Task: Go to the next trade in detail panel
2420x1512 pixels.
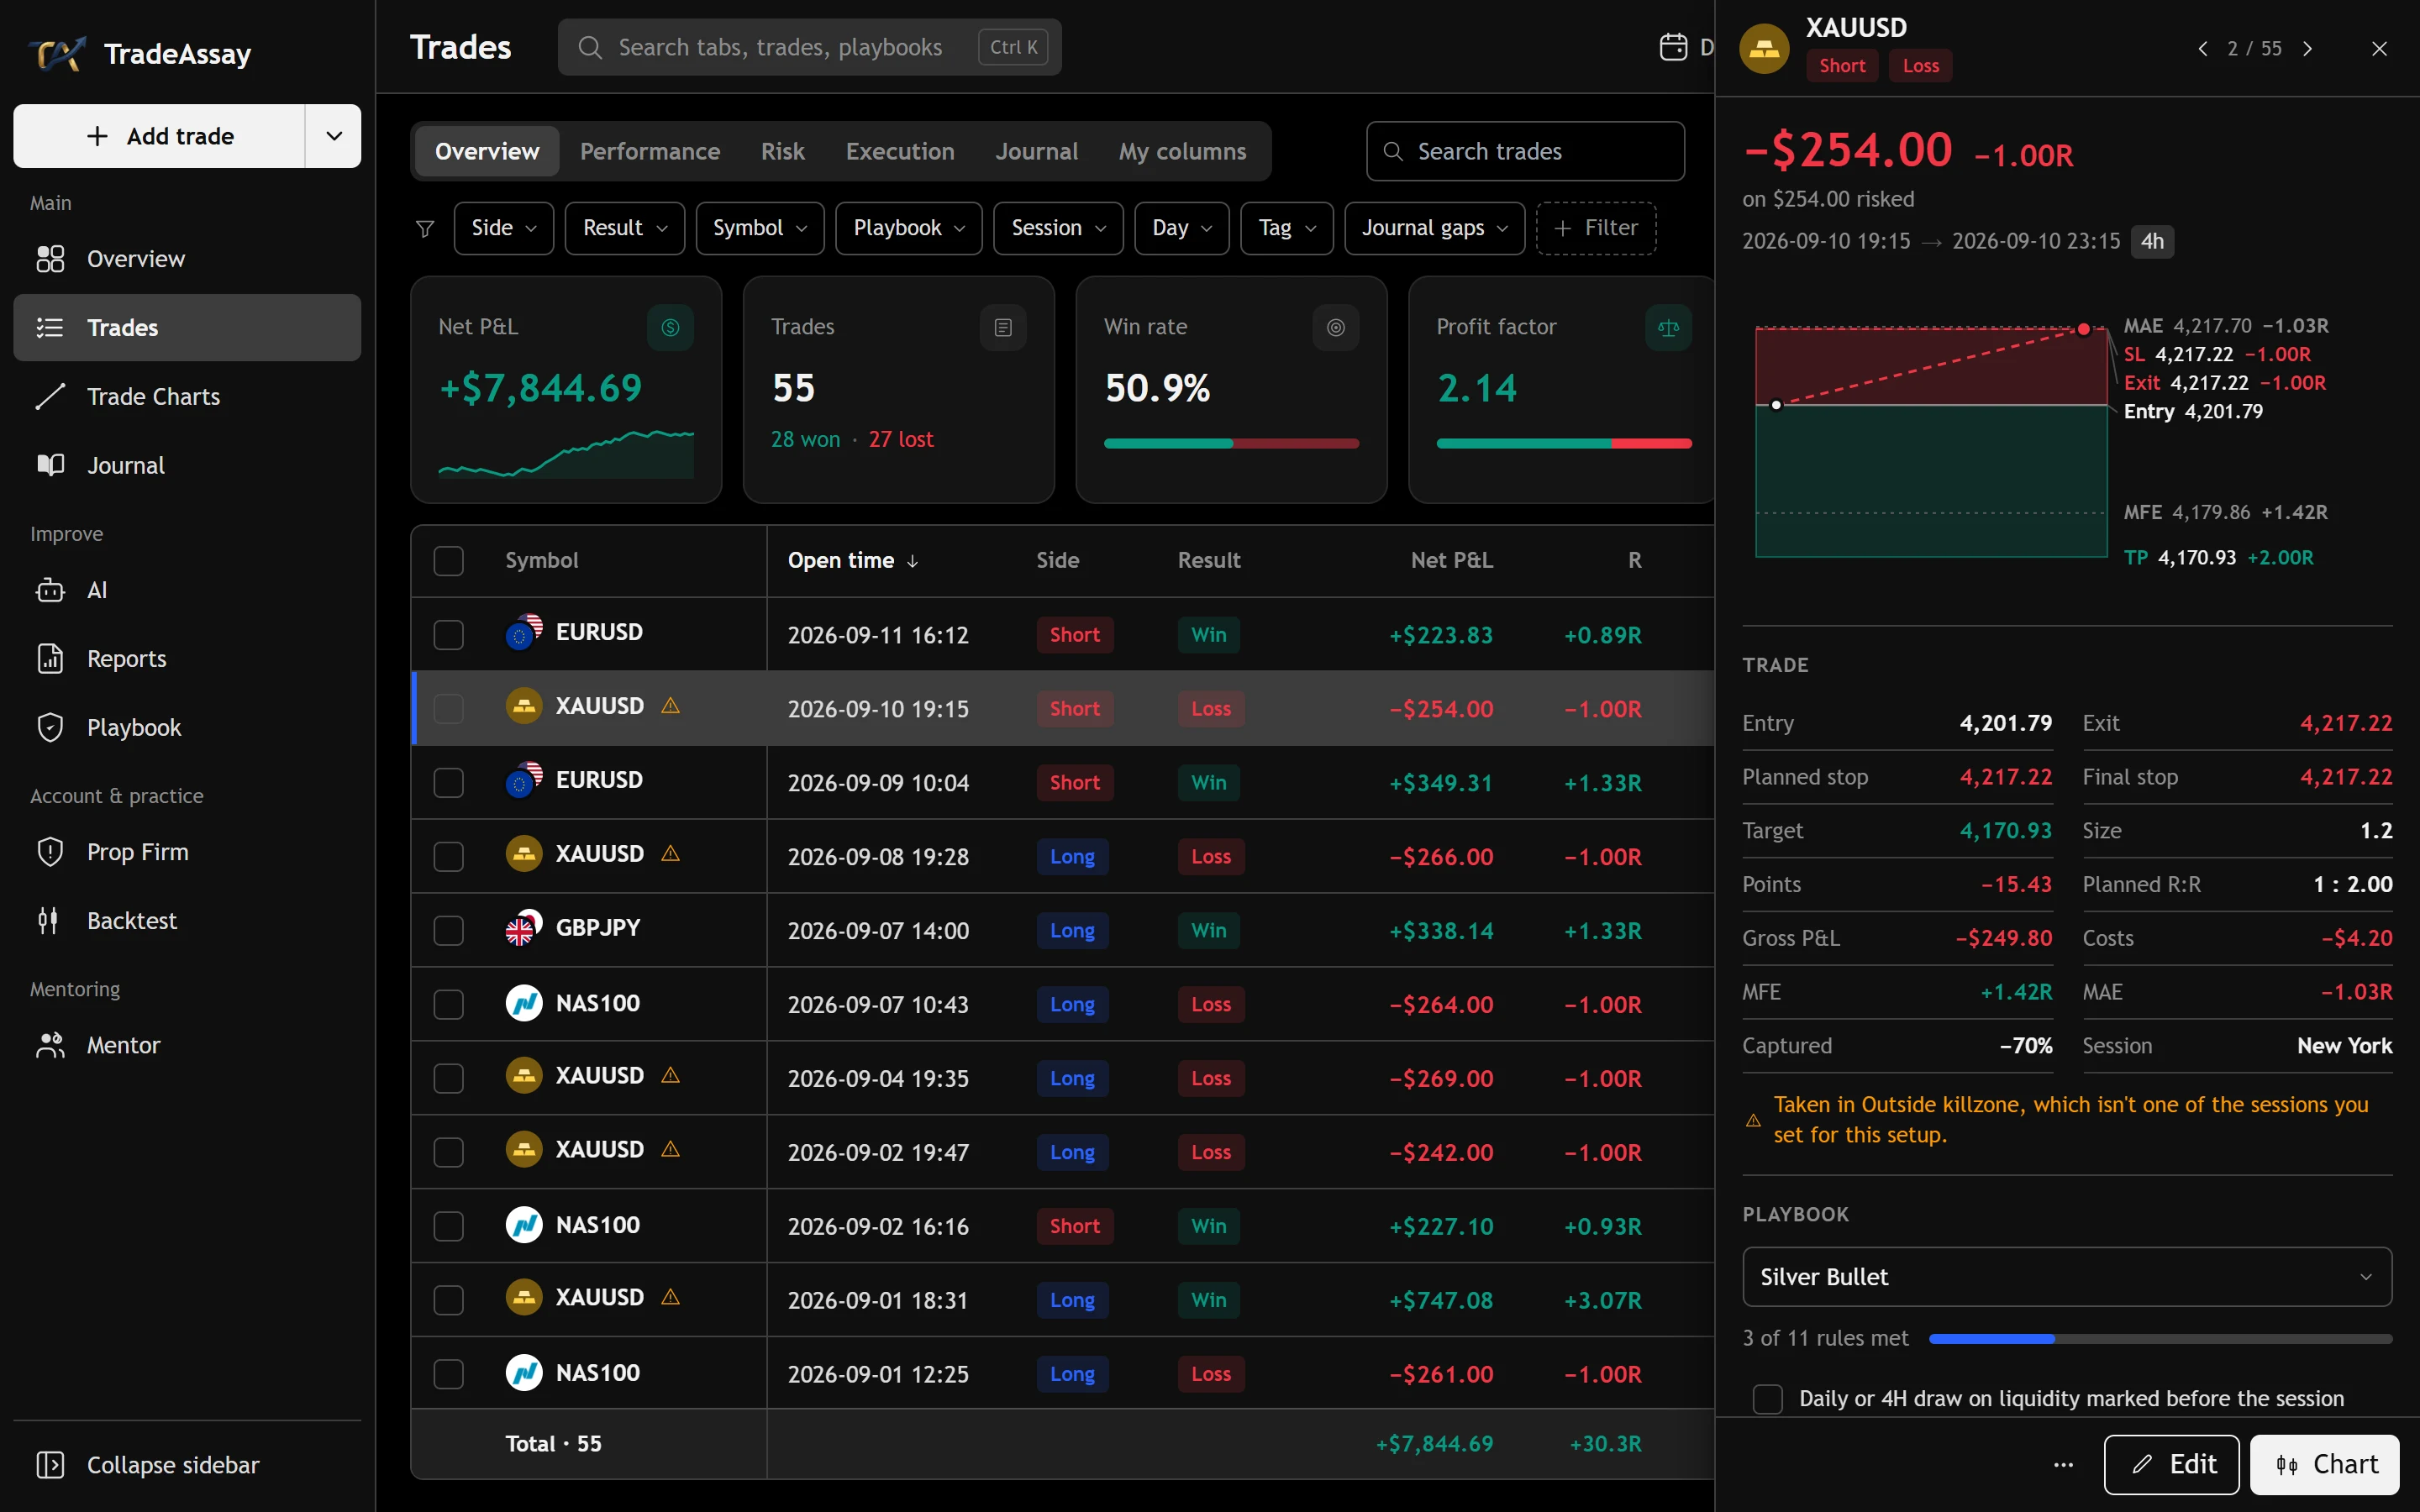Action: tap(2308, 49)
